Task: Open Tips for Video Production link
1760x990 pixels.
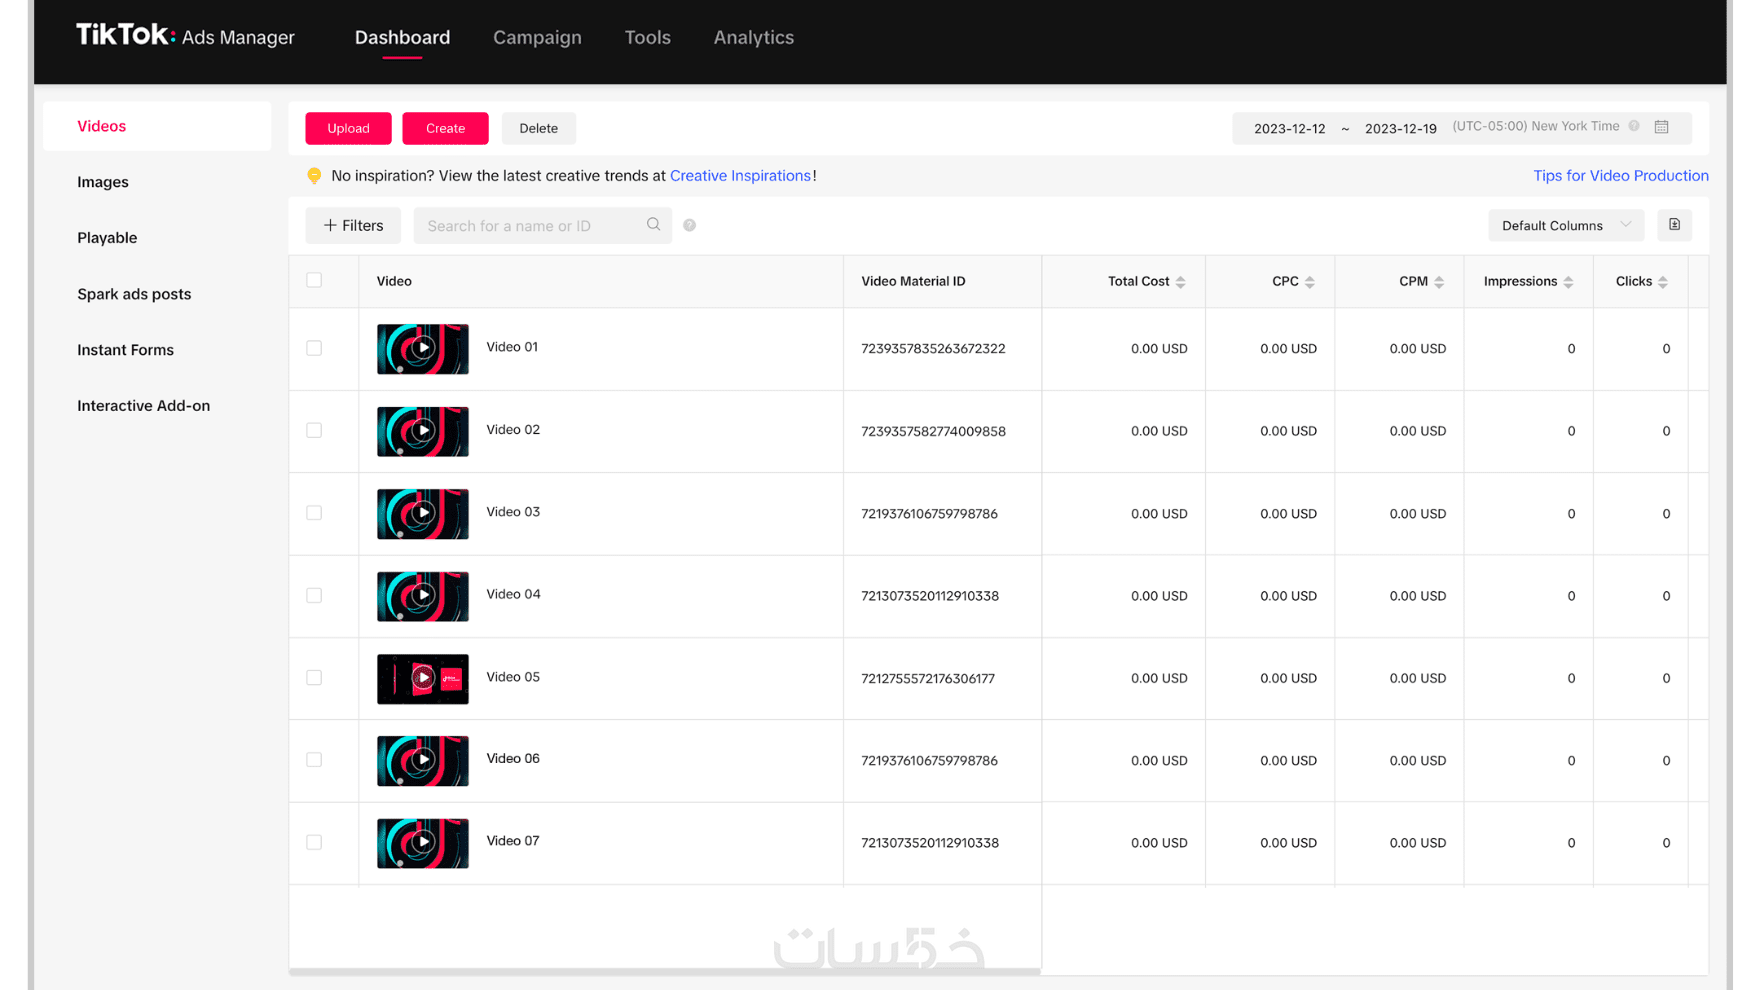Action: point(1621,176)
